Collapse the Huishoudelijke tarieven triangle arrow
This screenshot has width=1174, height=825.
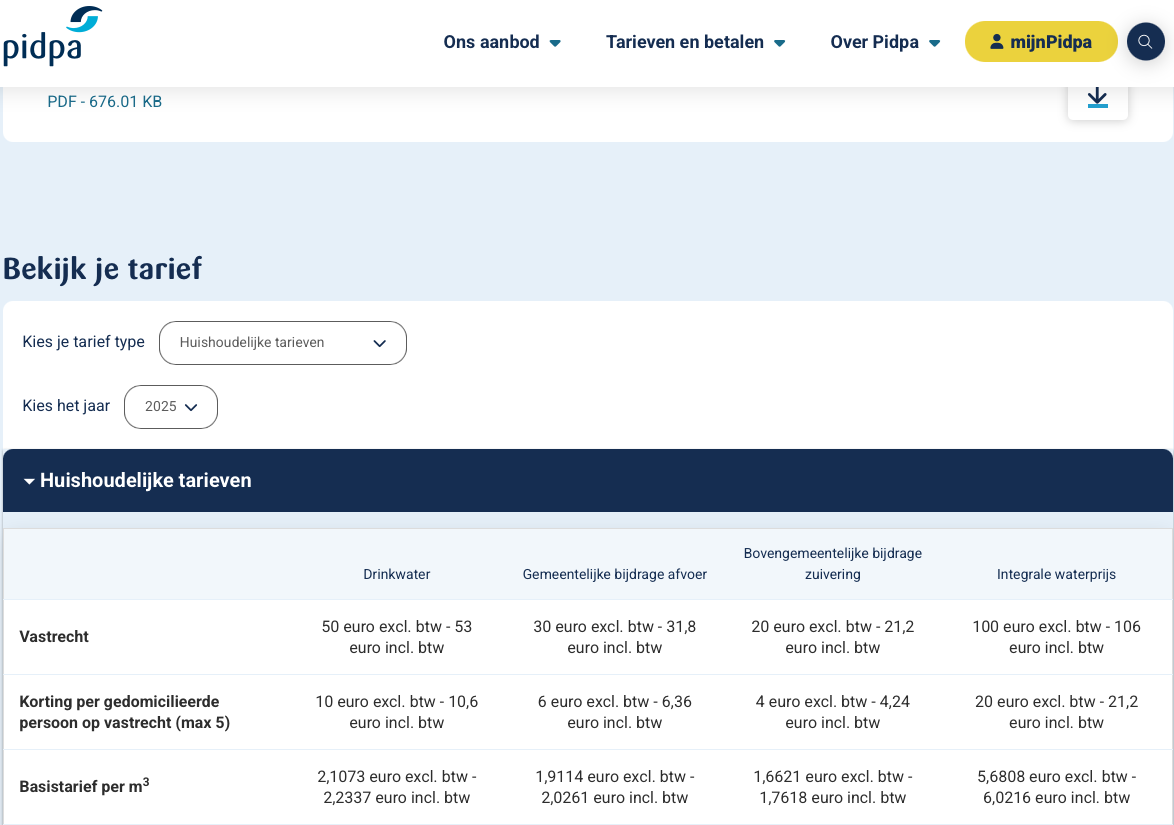pyautogui.click(x=29, y=481)
